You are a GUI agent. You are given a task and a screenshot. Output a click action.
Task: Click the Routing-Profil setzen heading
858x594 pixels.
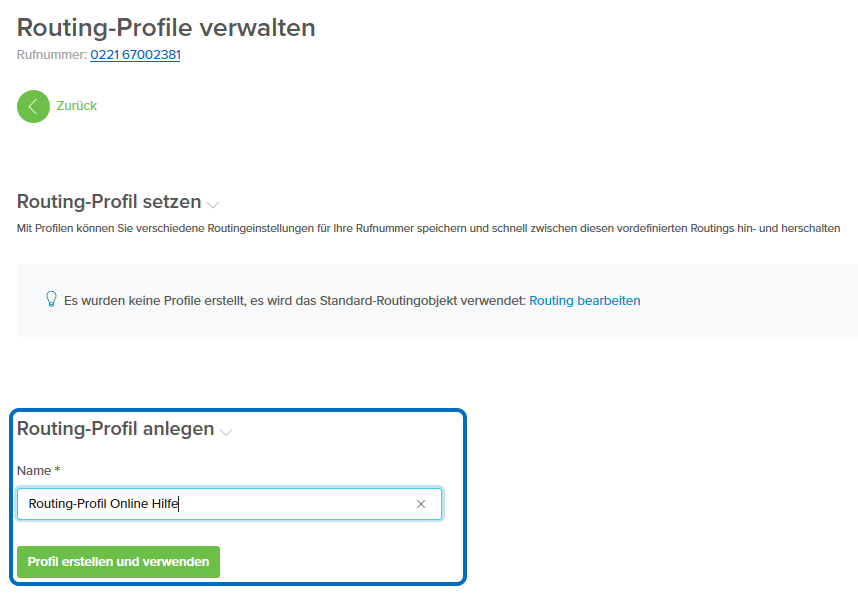tap(109, 201)
